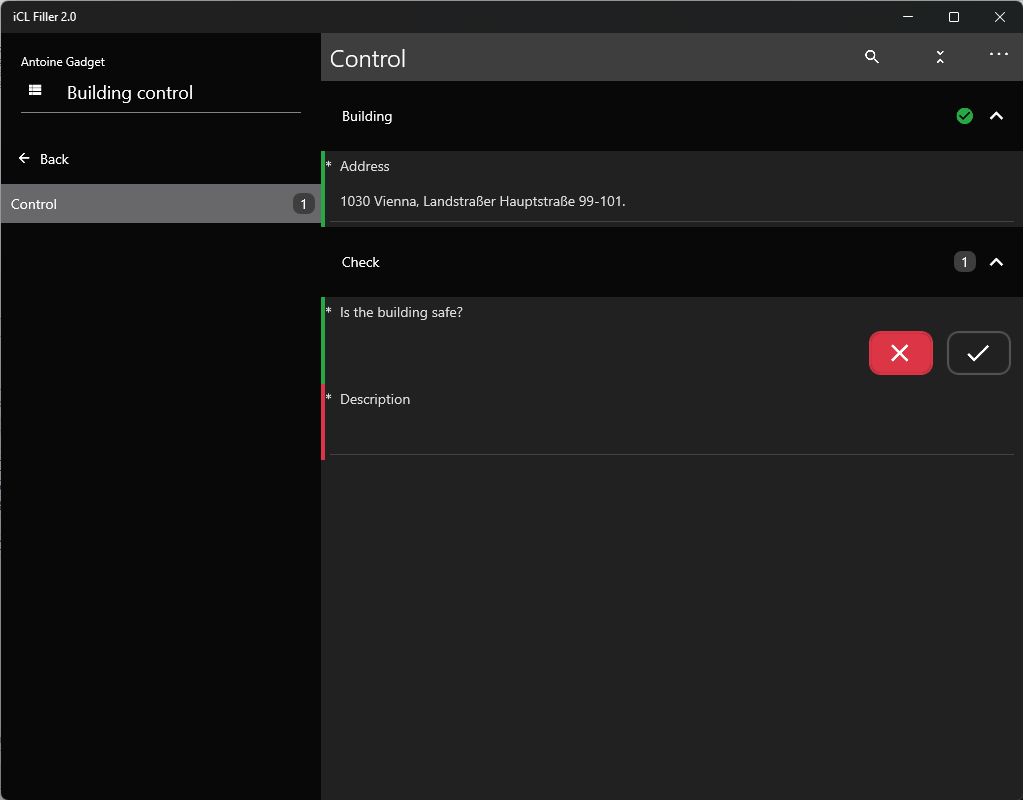Viewport: 1023px width, 800px height.
Task: Collapse the Building section chevron
Action: [x=996, y=116]
